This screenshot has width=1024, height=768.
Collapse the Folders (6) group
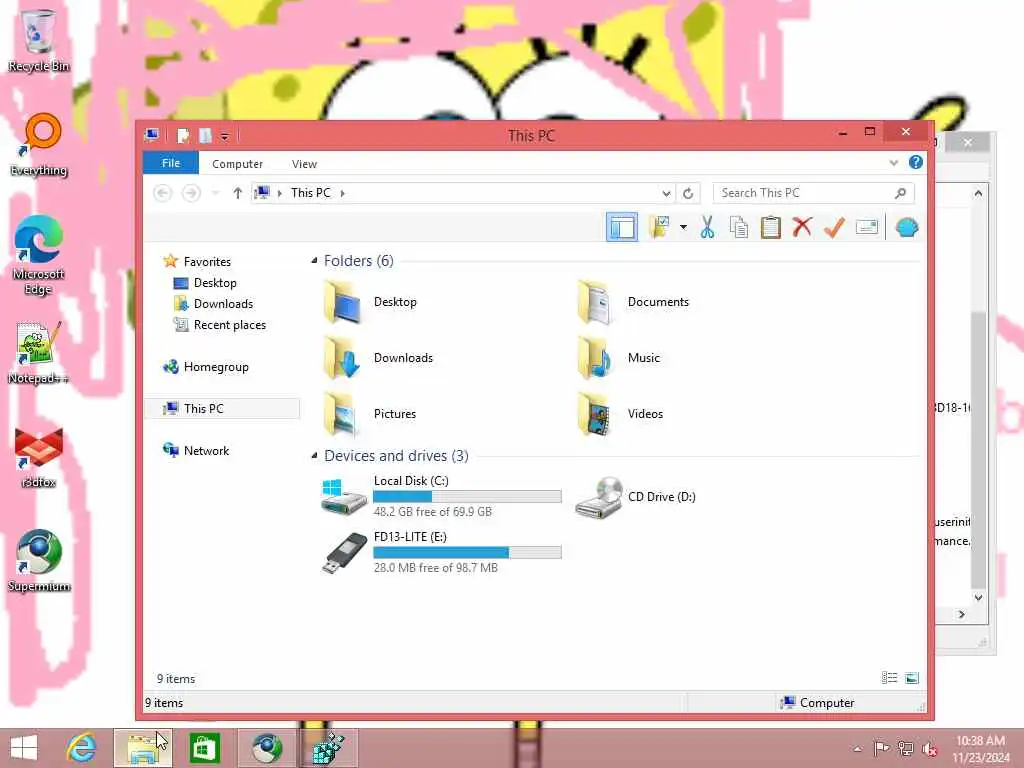tap(314, 261)
